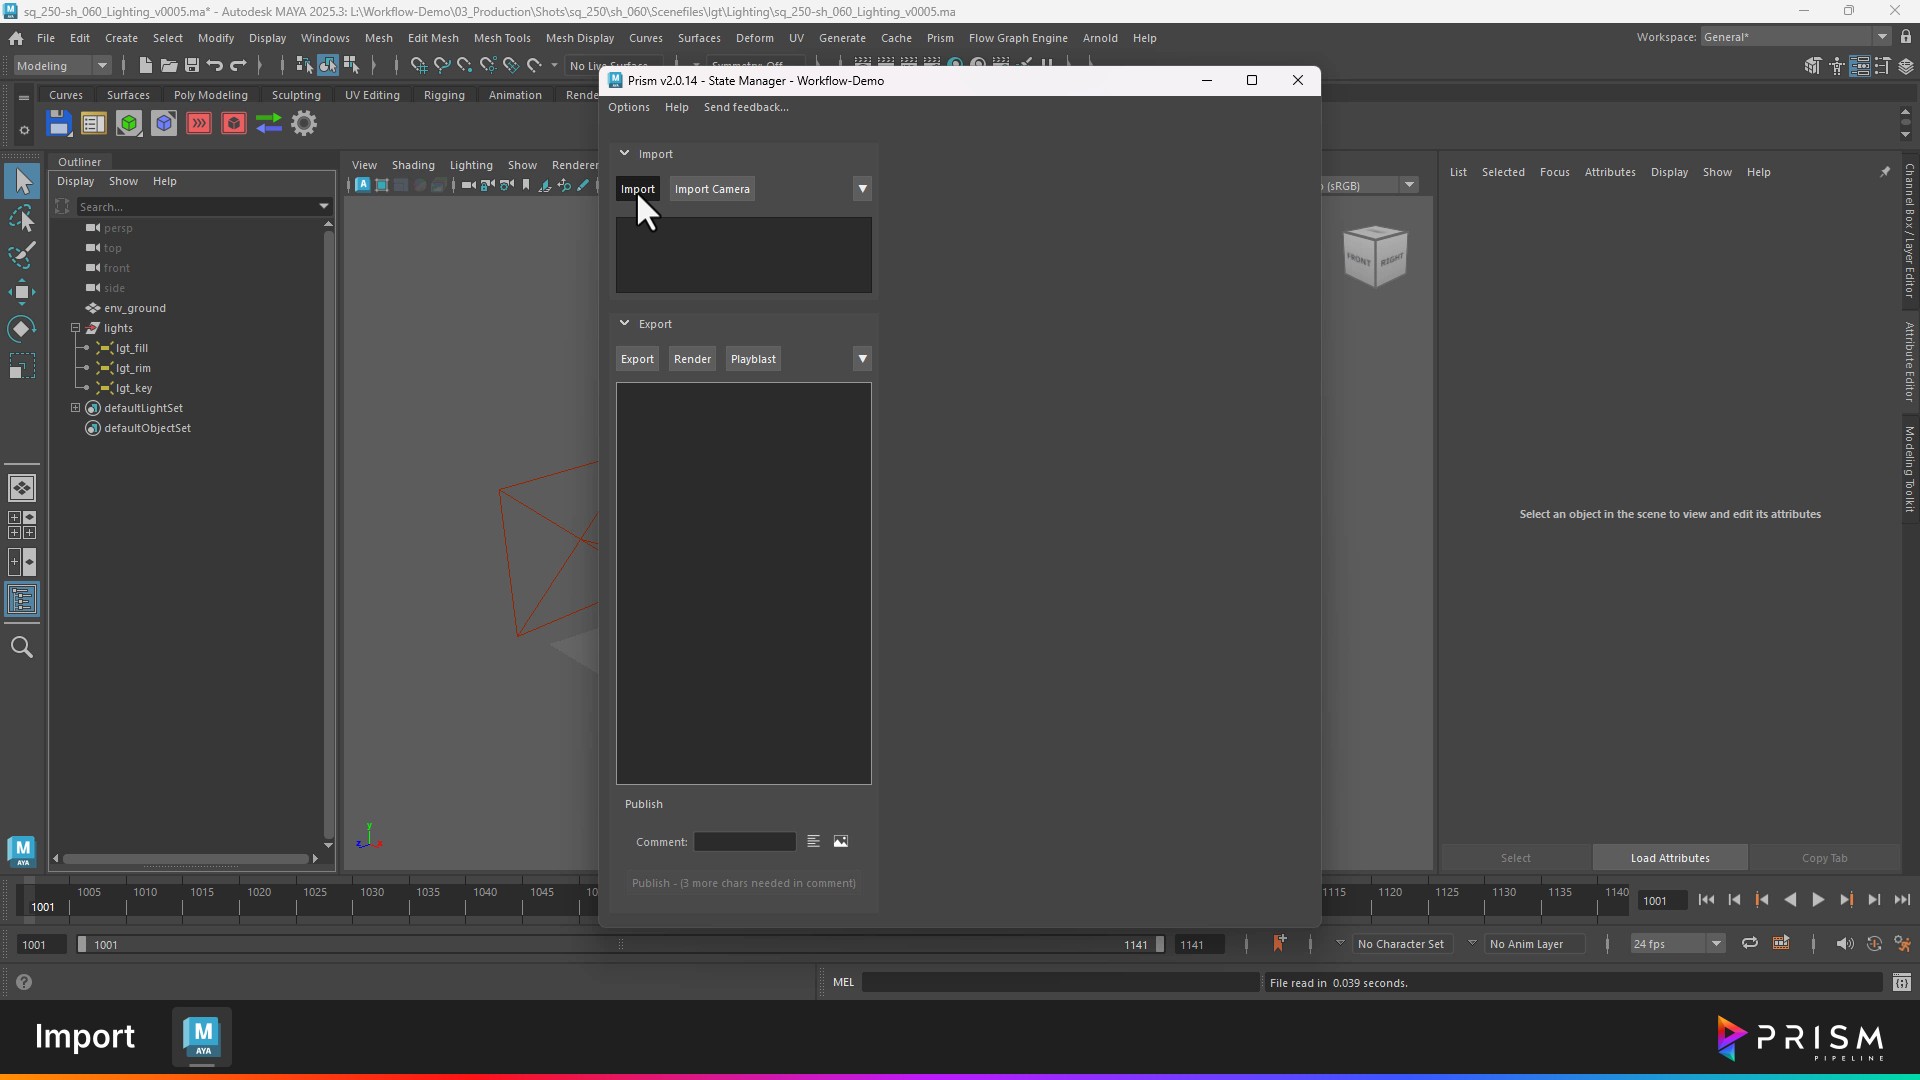Toggle select by component type mode

pos(351,66)
